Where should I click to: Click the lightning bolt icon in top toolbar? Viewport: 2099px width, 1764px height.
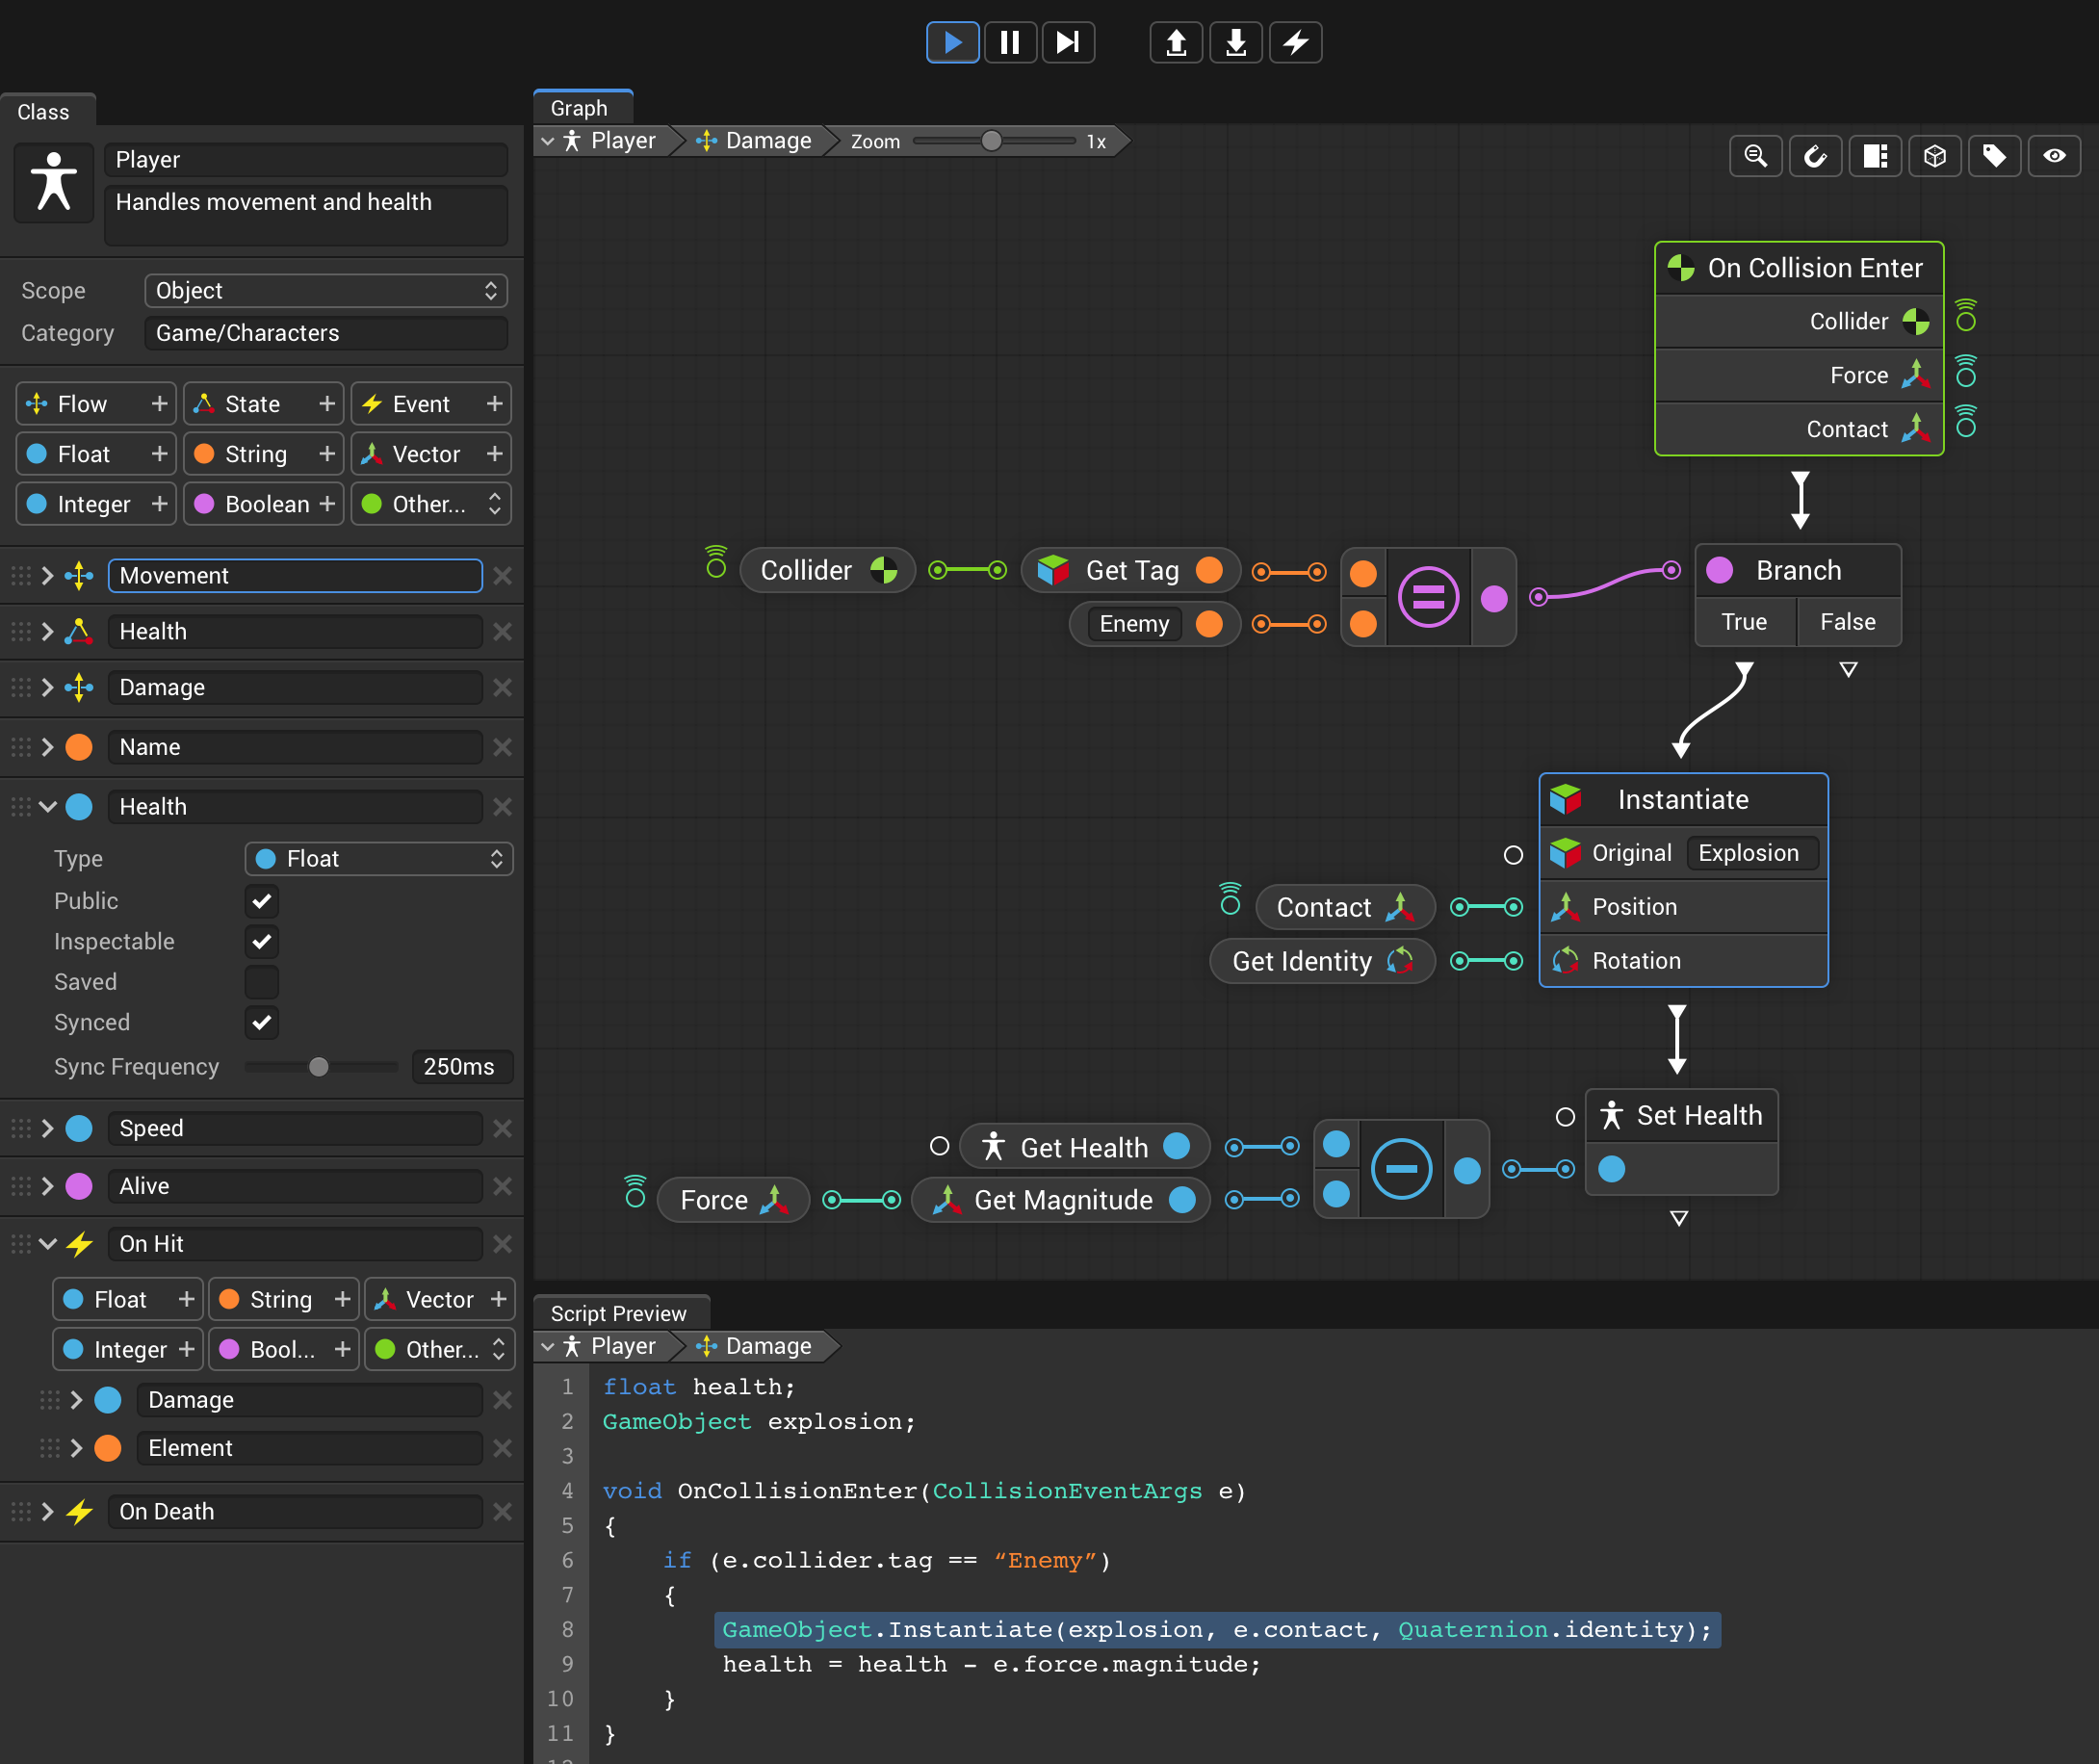pyautogui.click(x=1296, y=42)
